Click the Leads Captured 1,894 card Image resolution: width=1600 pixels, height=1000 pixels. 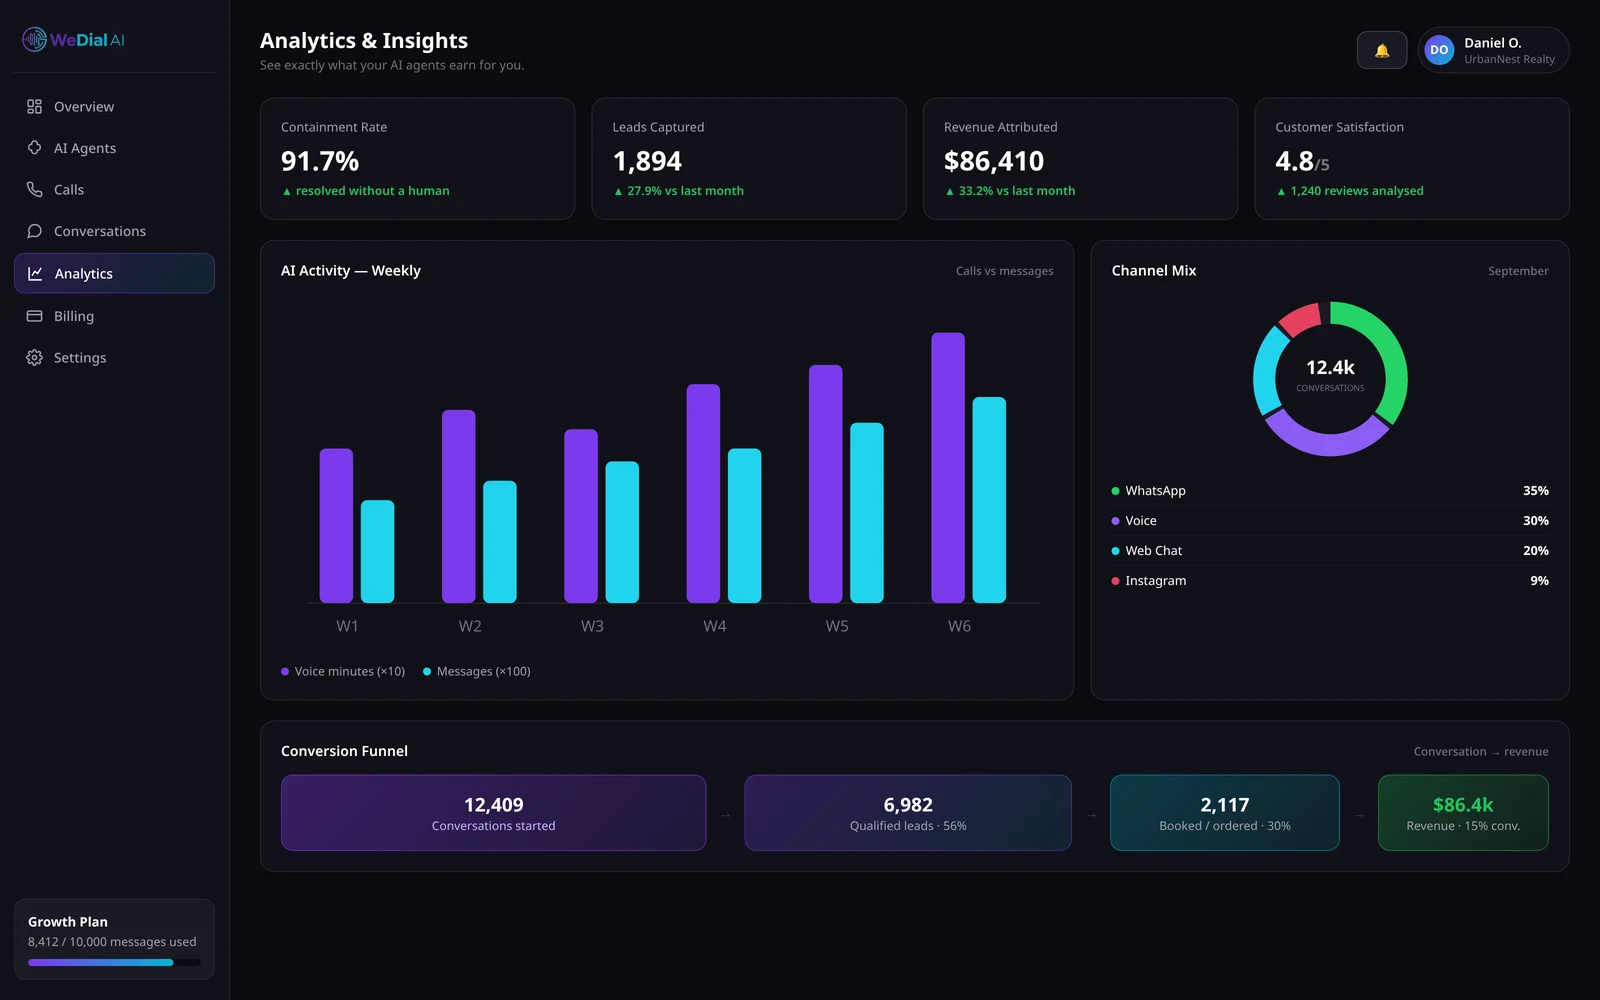click(x=749, y=158)
